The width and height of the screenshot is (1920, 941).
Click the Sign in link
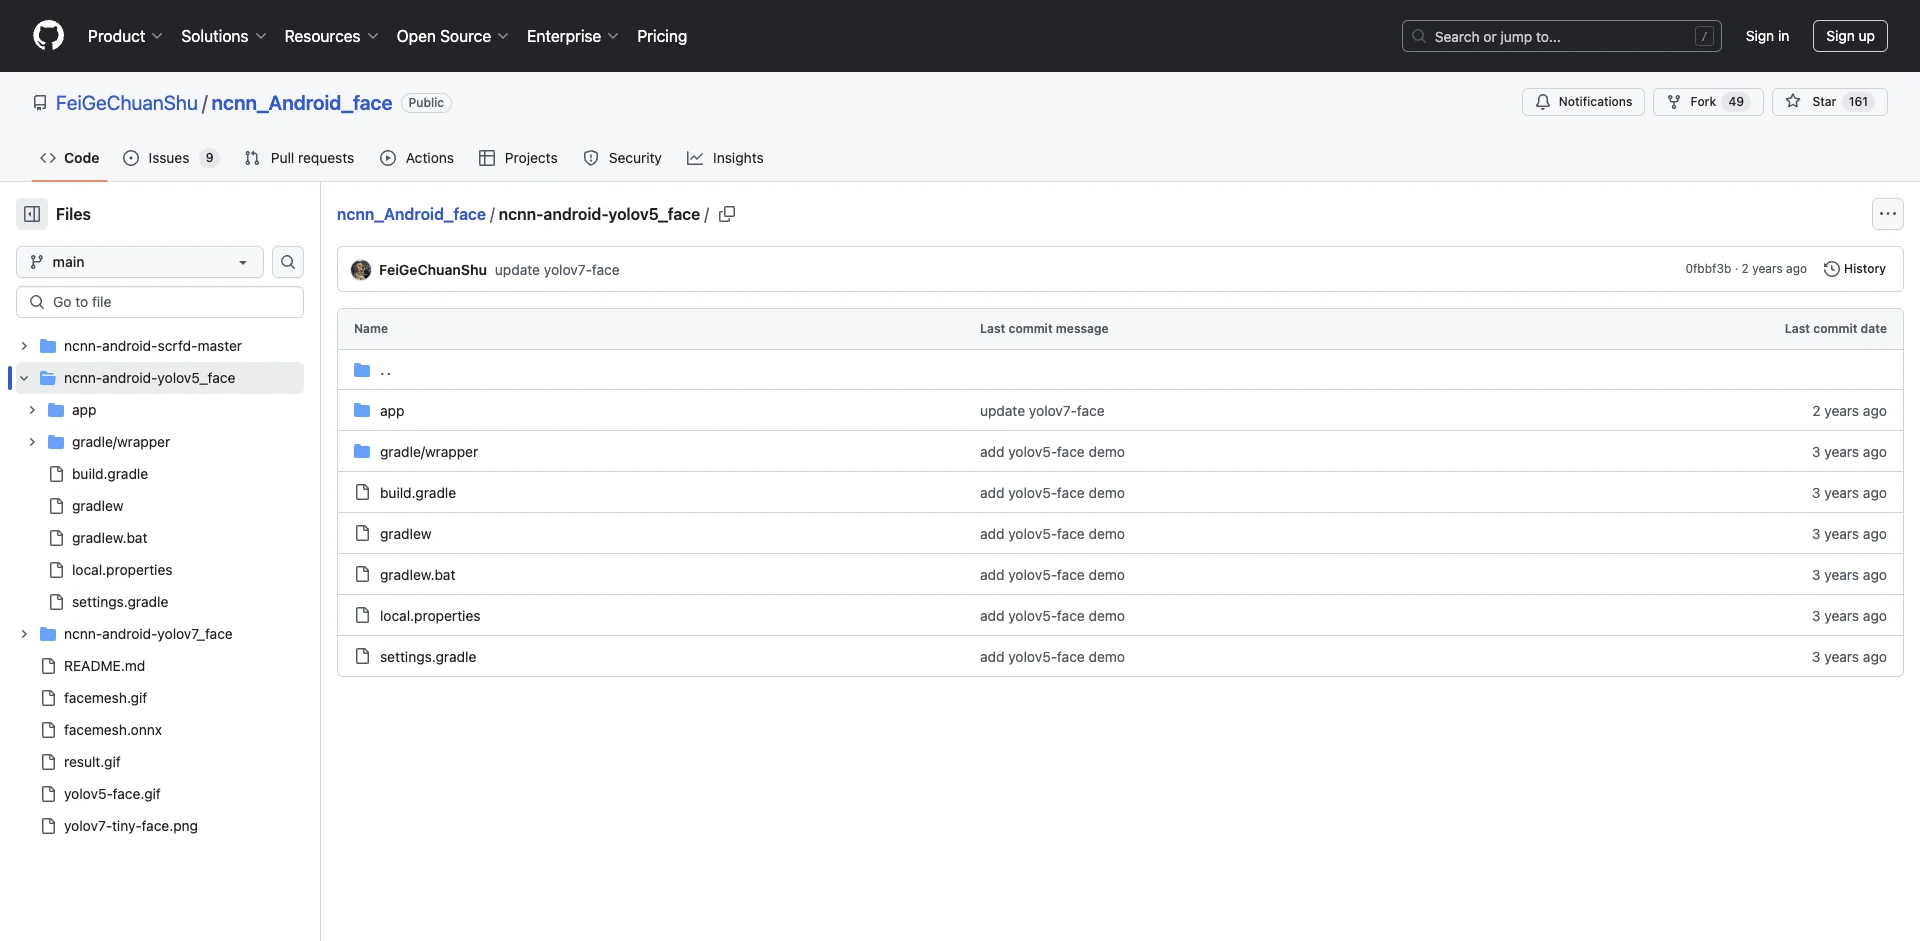point(1767,36)
